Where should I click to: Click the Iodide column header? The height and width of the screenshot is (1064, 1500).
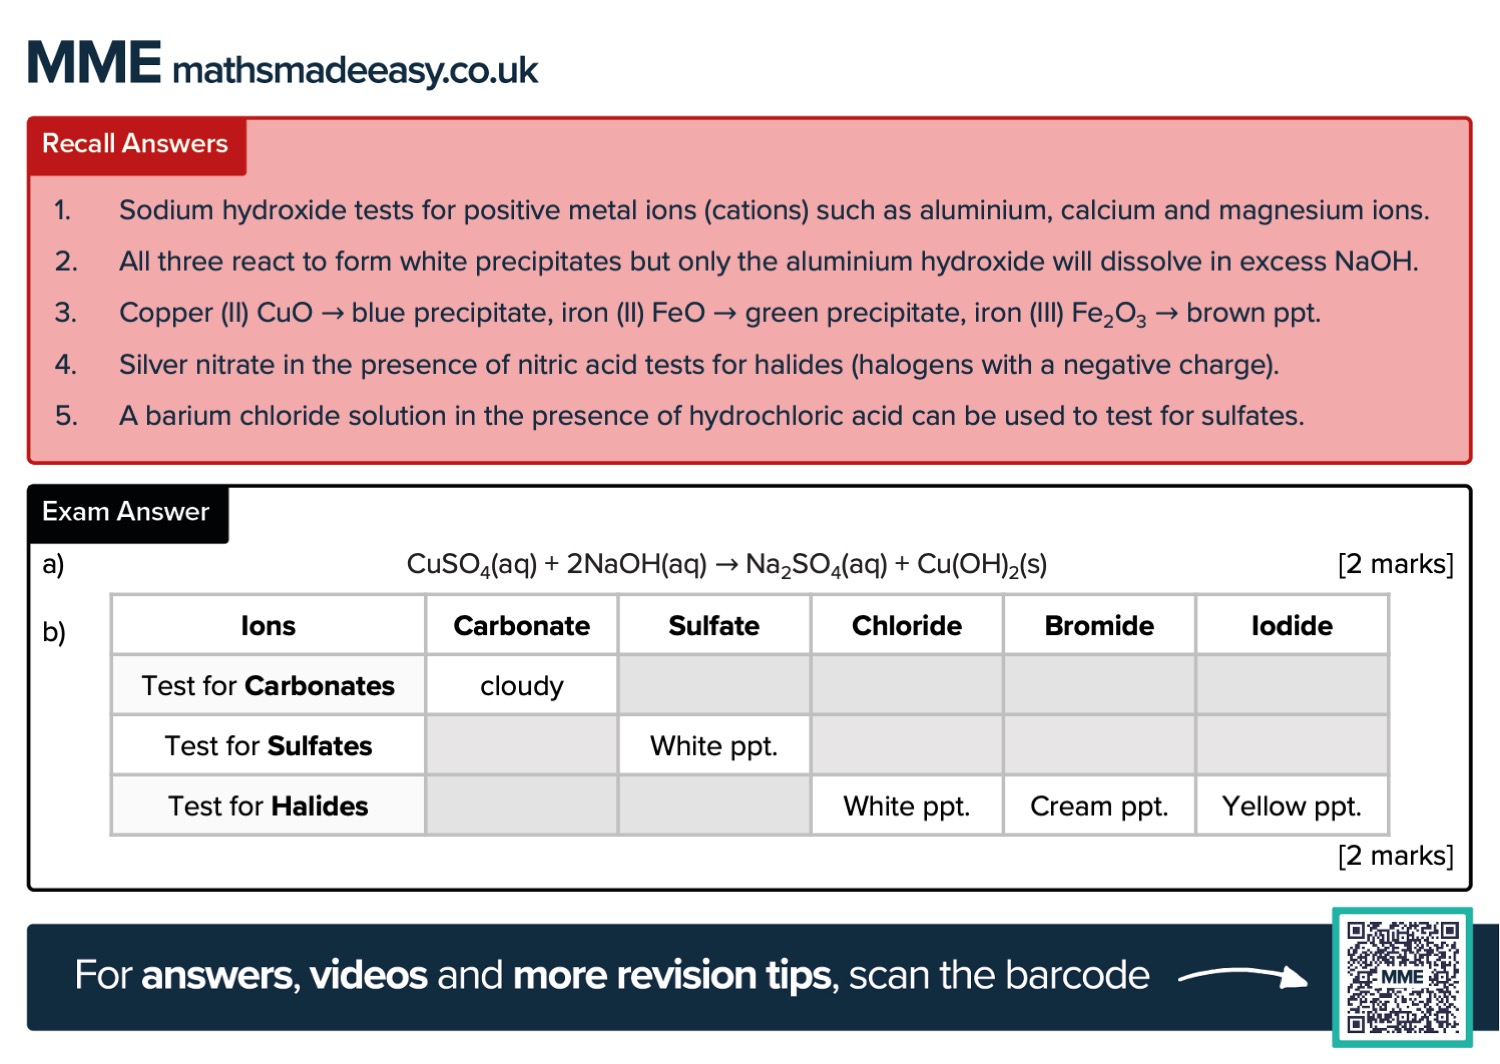click(x=1291, y=626)
